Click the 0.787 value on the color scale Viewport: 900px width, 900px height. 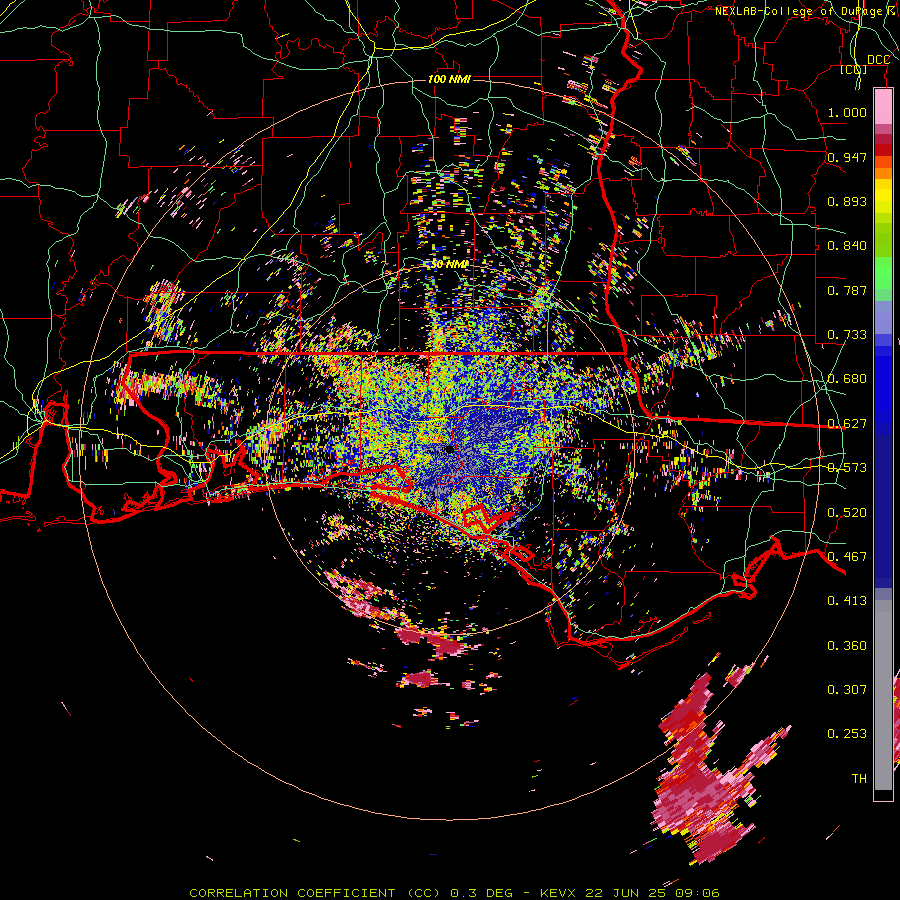[847, 290]
